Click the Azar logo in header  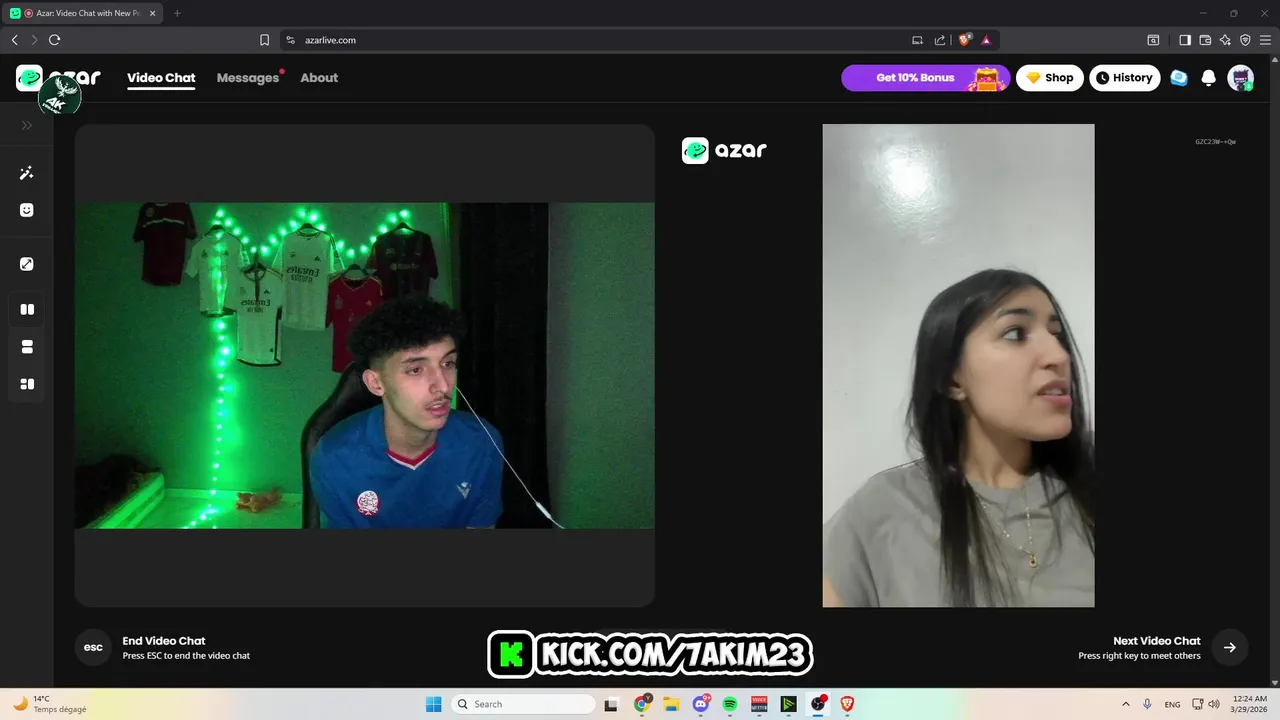(x=59, y=78)
